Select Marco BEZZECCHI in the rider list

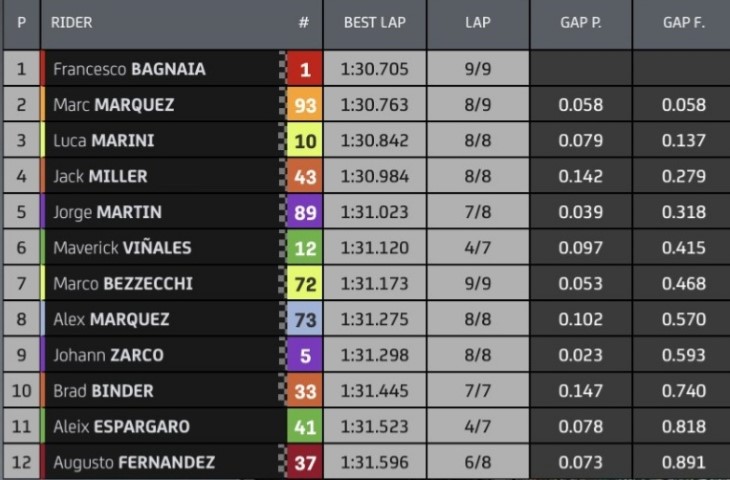coord(123,284)
